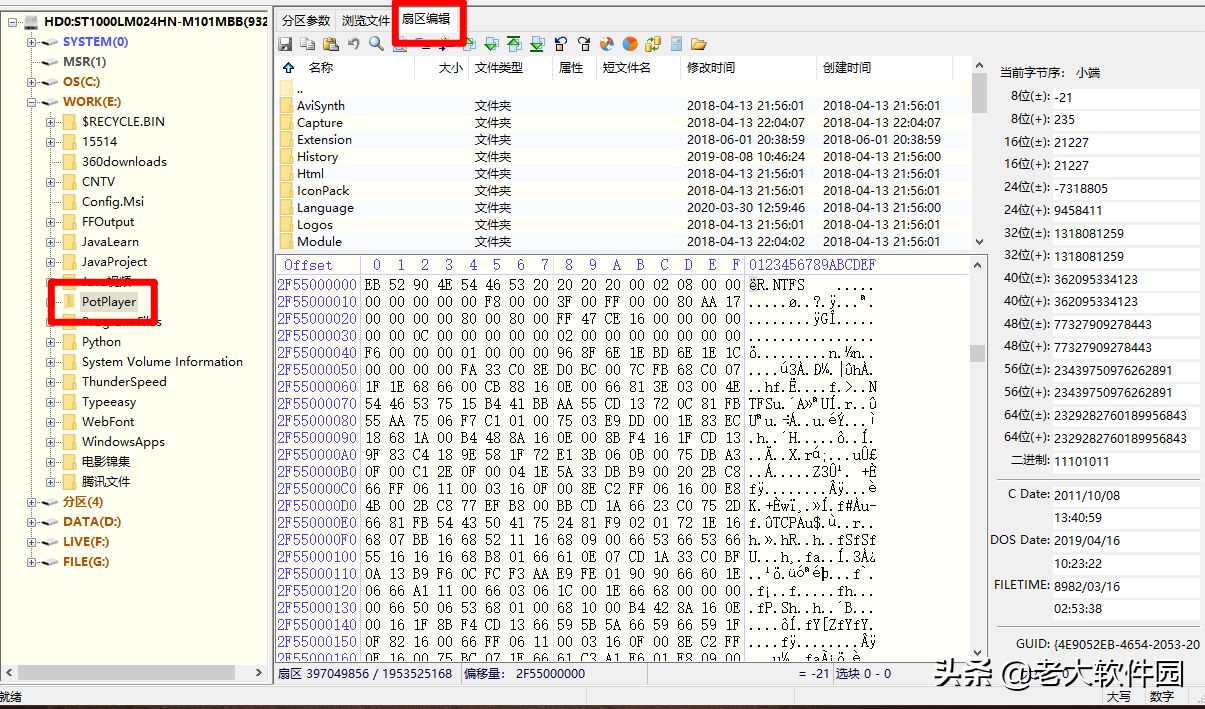The image size is (1205, 709).
Task: Click the orange pie icon with white arrows
Action: pyautogui.click(x=607, y=44)
